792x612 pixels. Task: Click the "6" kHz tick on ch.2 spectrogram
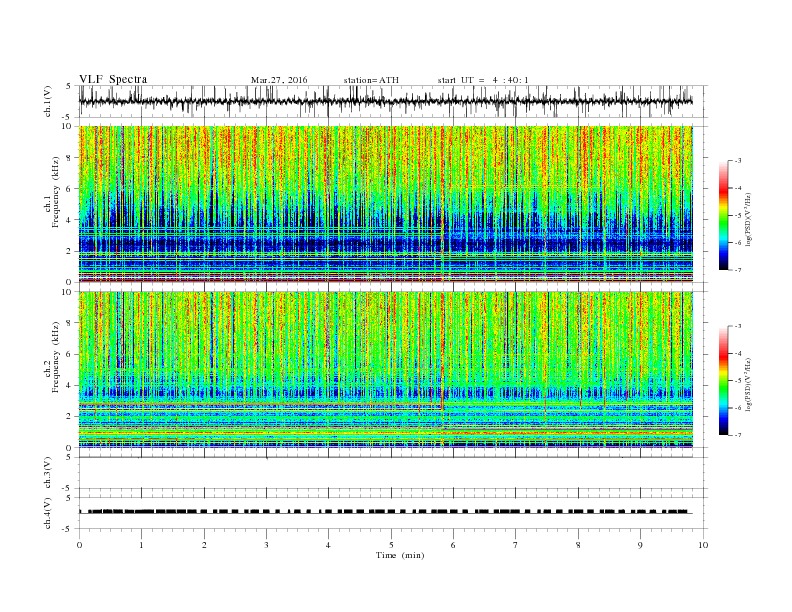click(69, 354)
